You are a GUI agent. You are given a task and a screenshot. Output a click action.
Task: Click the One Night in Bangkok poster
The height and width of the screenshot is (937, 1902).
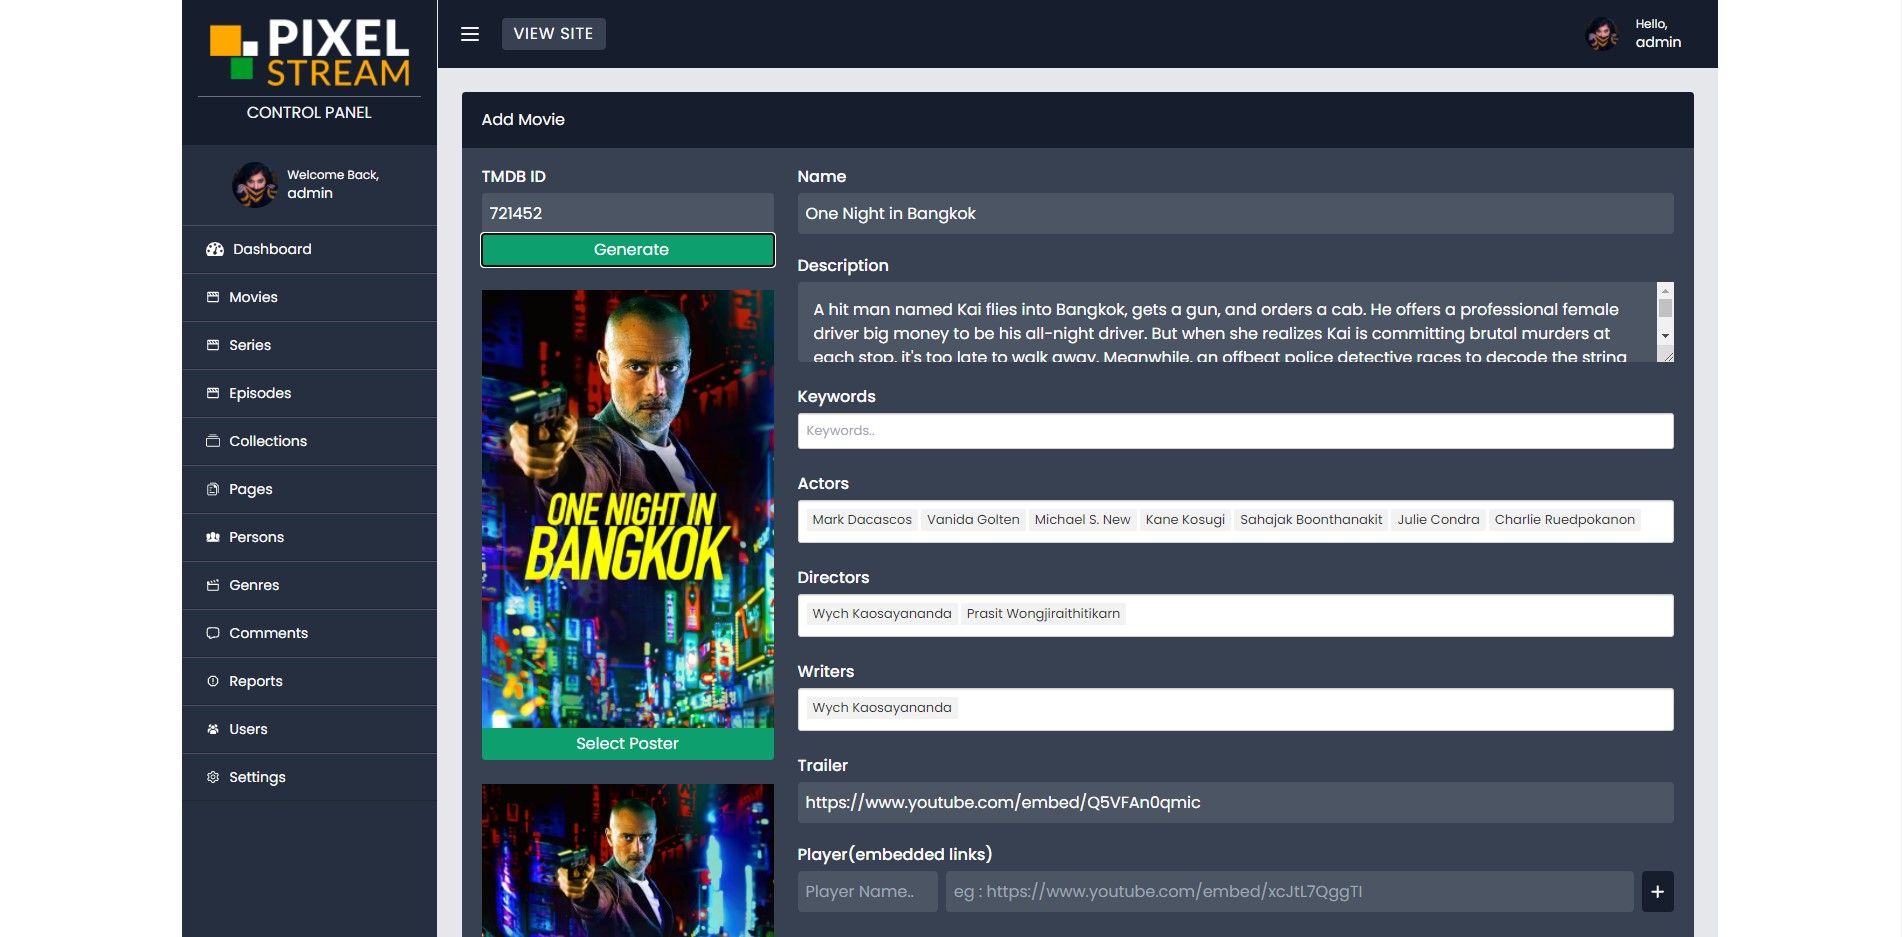(x=628, y=509)
